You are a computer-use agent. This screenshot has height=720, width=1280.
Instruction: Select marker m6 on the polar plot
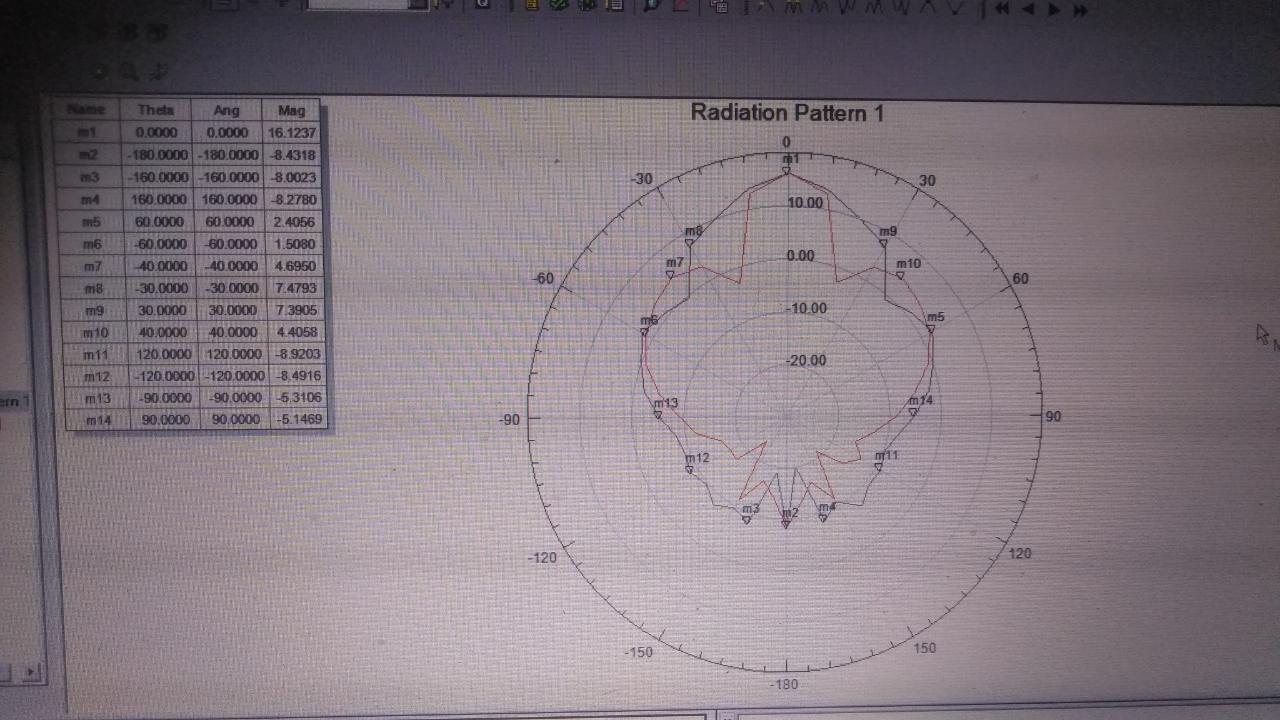647,325
